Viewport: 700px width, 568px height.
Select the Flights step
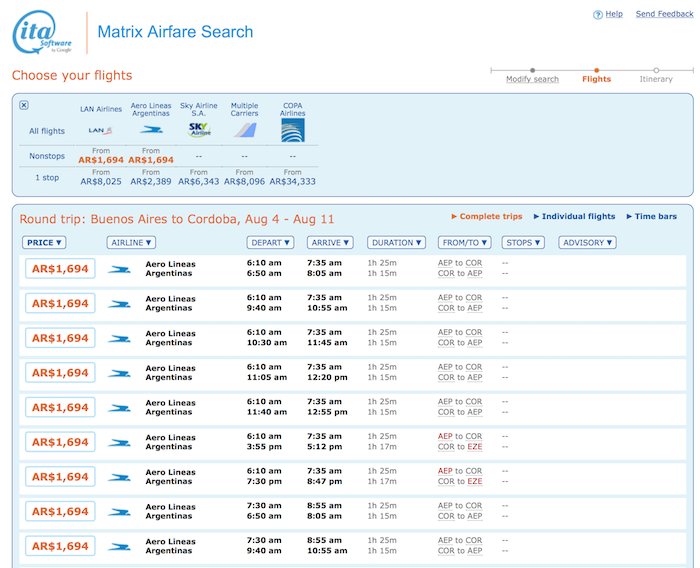[x=596, y=79]
